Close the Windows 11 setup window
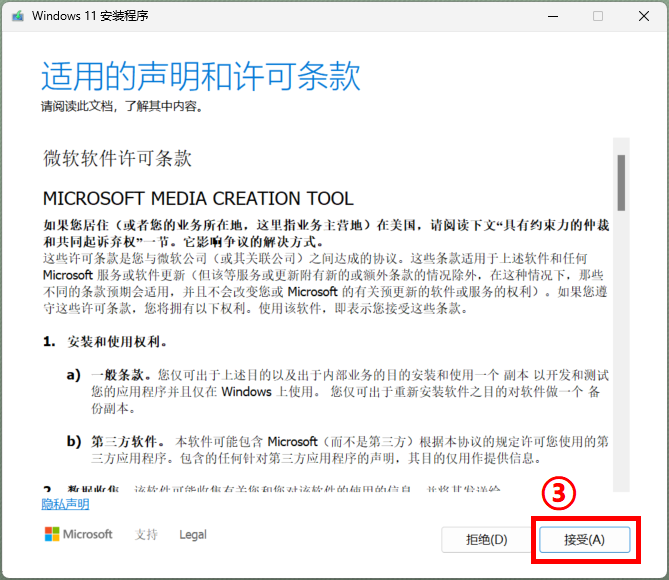This screenshot has height=580, width=669. pyautogui.click(x=644, y=16)
